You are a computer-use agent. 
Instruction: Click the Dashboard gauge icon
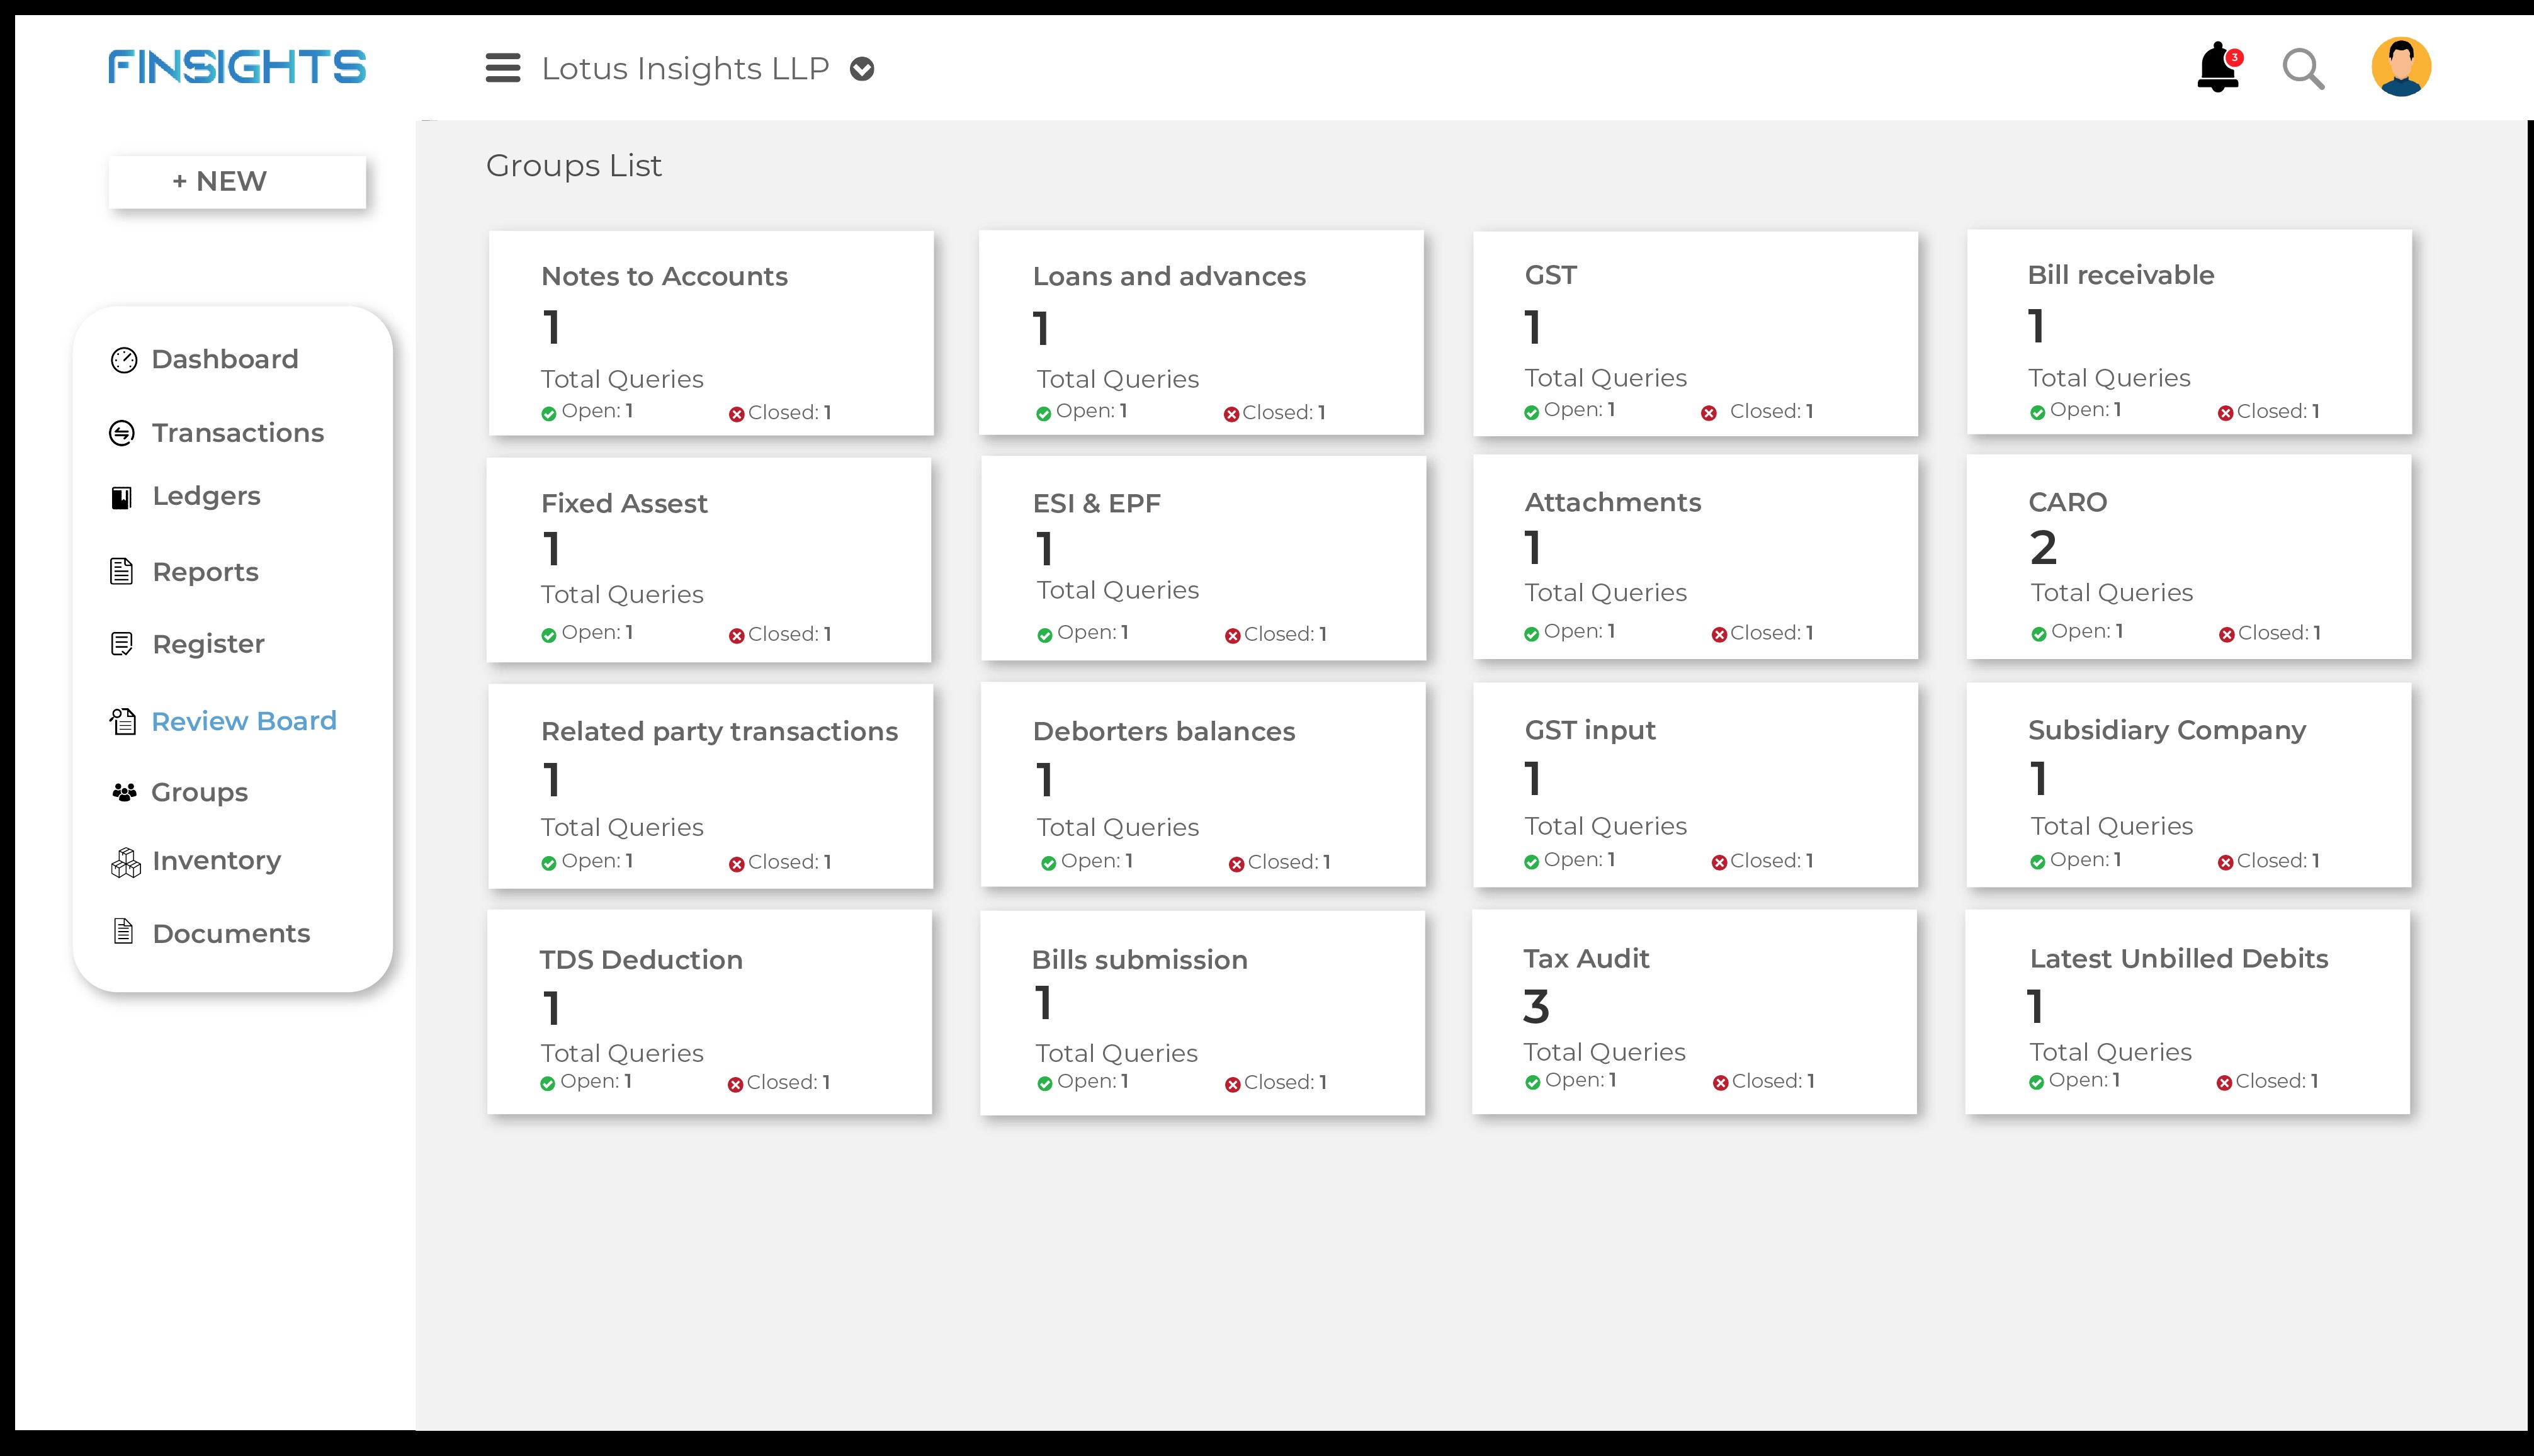coord(124,360)
